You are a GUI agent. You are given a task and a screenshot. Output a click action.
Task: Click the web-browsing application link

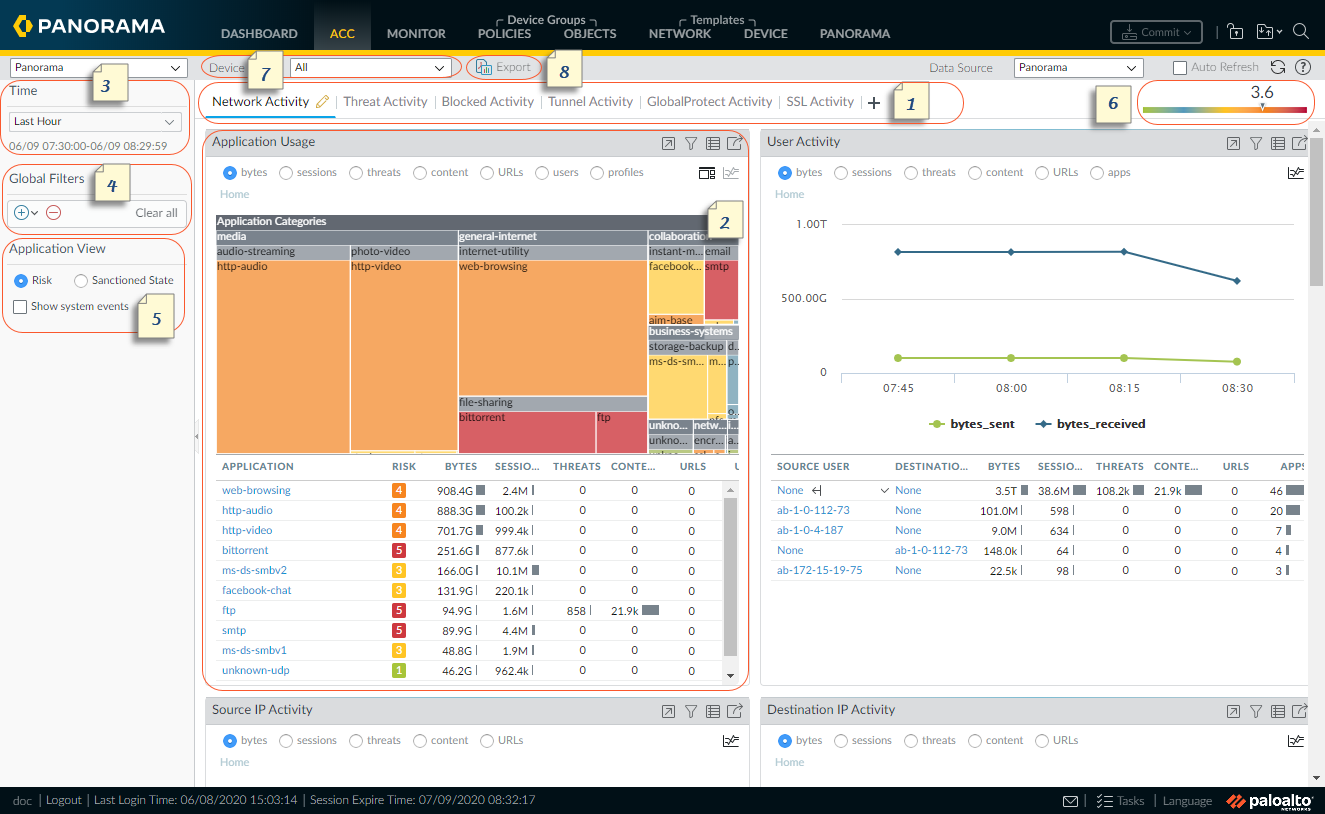tap(256, 491)
